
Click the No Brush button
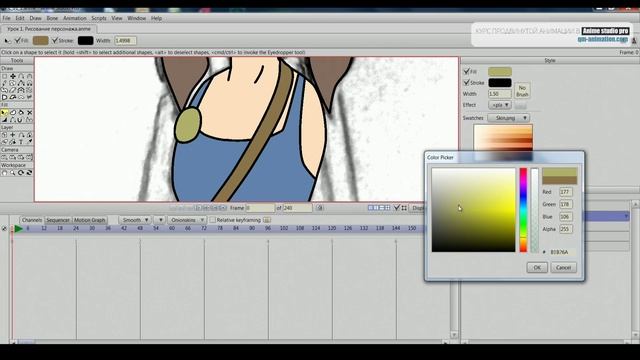click(x=522, y=91)
